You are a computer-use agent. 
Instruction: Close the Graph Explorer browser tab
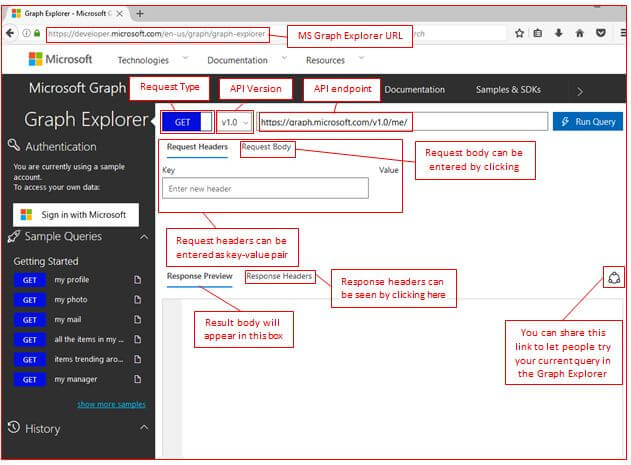[x=120, y=13]
